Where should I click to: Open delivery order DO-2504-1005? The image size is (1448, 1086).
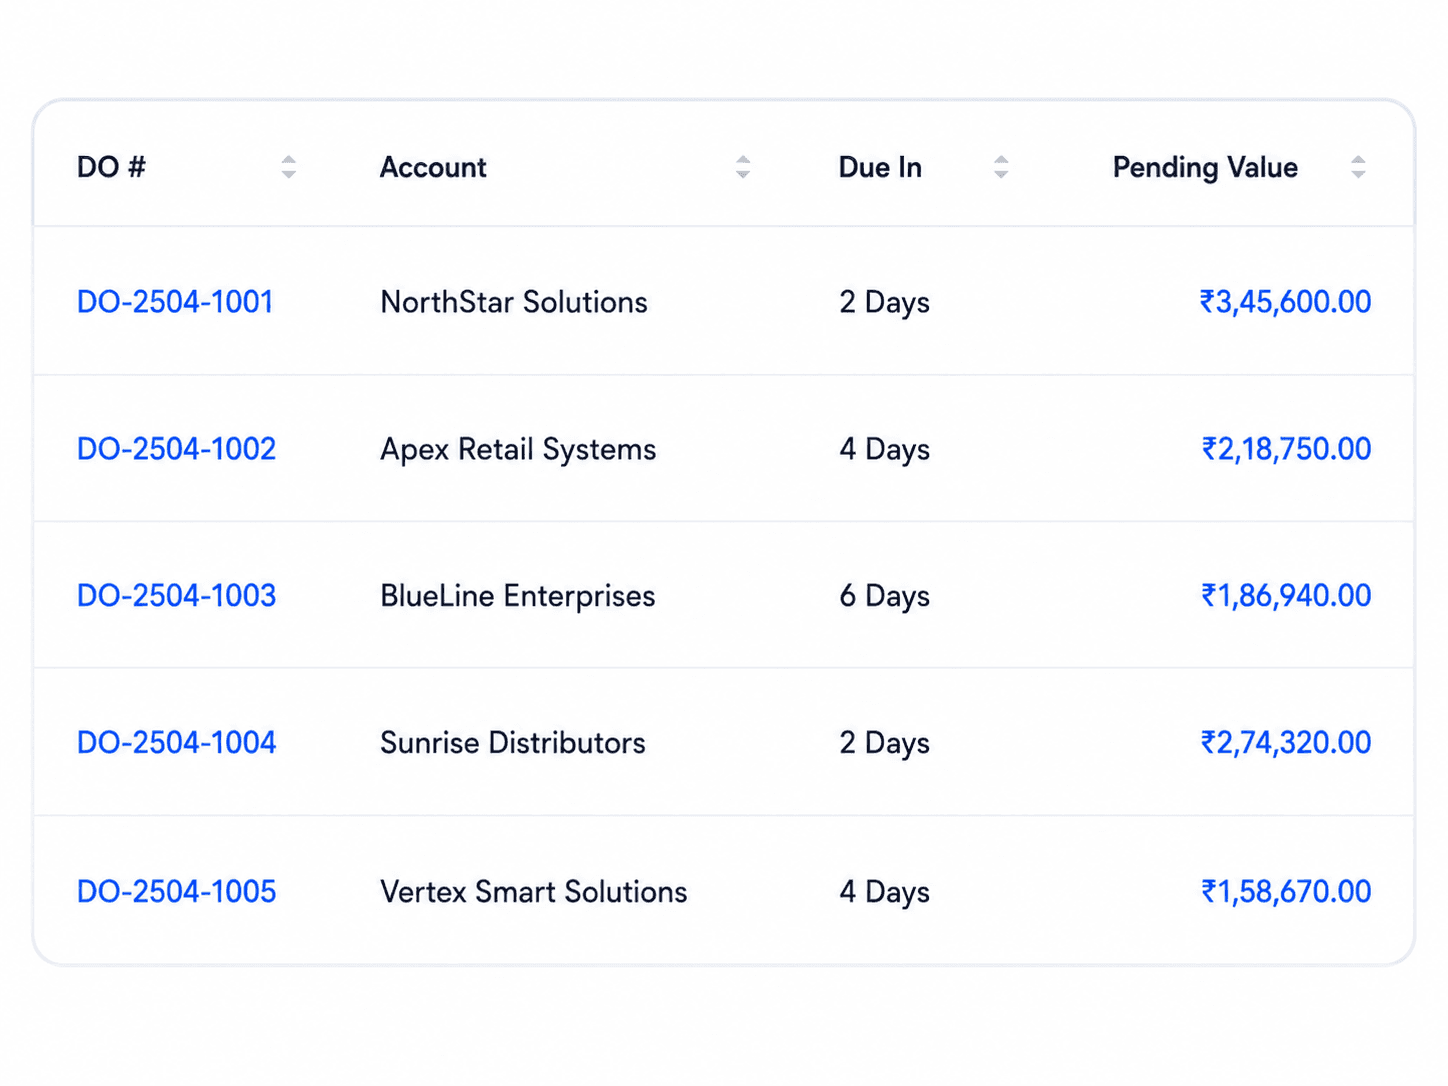coord(176,892)
